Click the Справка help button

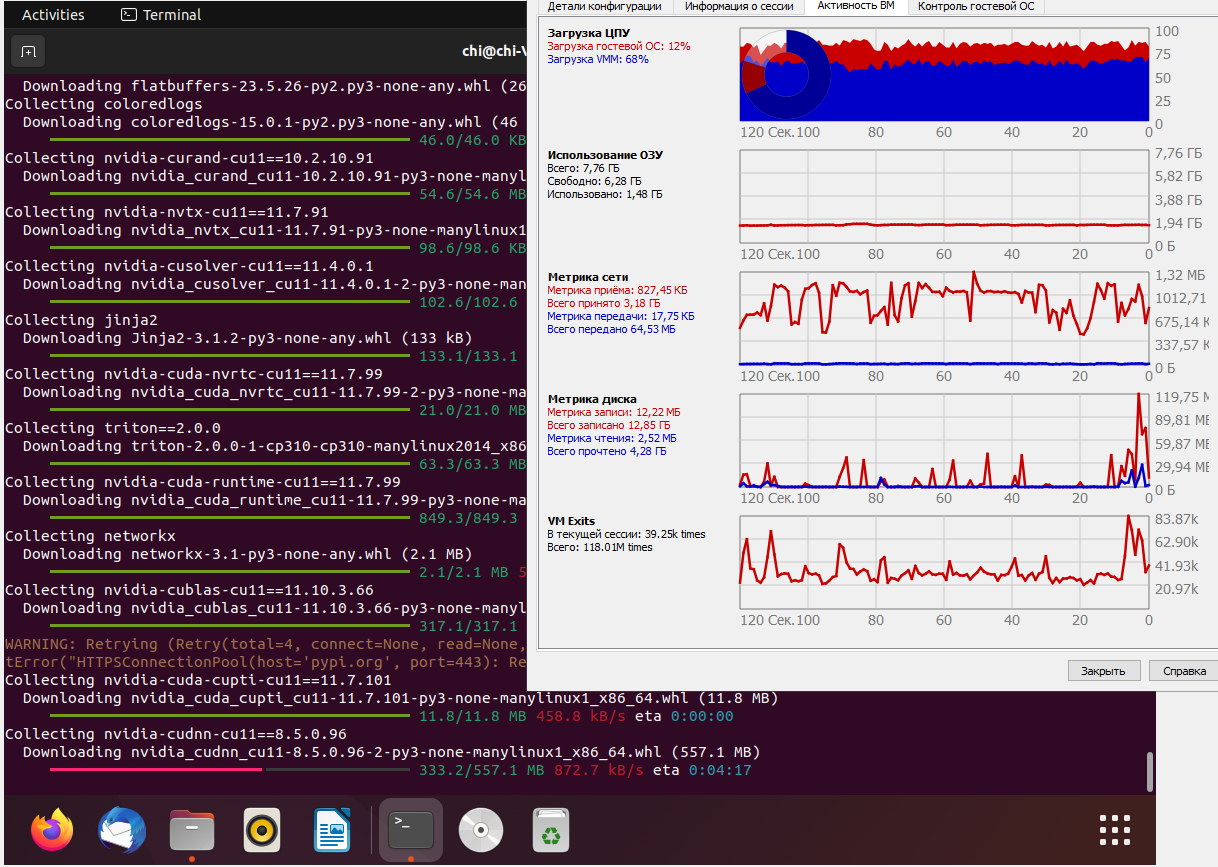click(x=1185, y=671)
